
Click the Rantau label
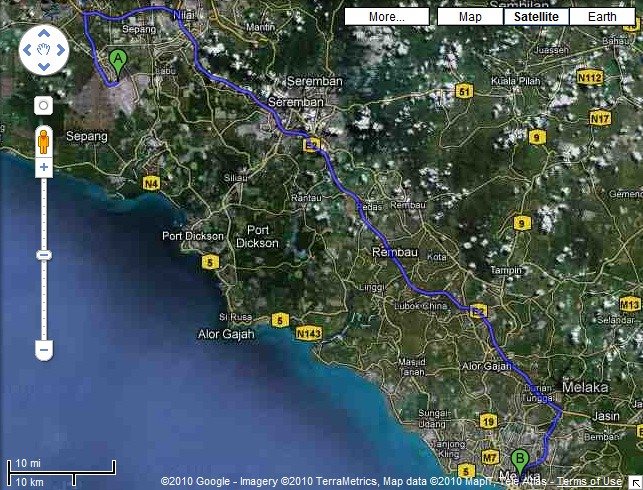[x=306, y=198]
